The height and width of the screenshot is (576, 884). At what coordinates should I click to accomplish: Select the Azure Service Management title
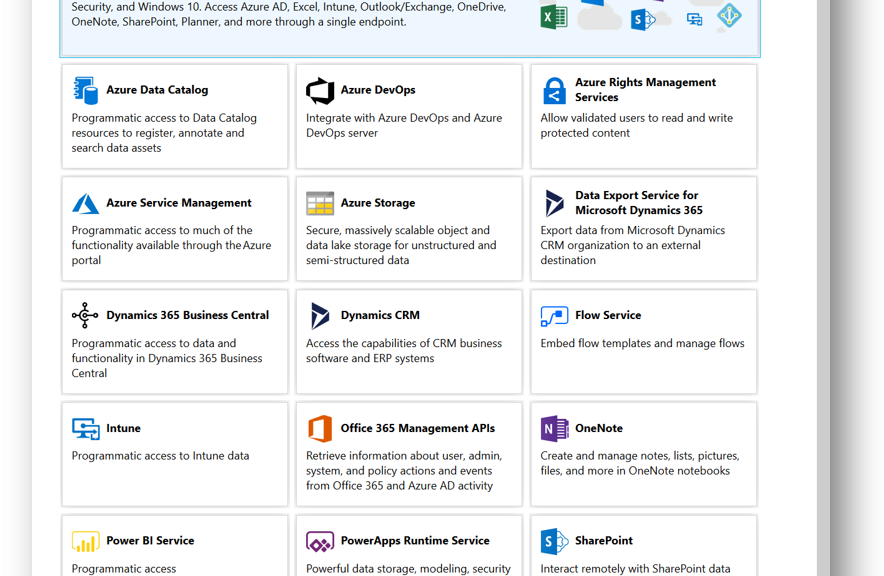point(179,203)
